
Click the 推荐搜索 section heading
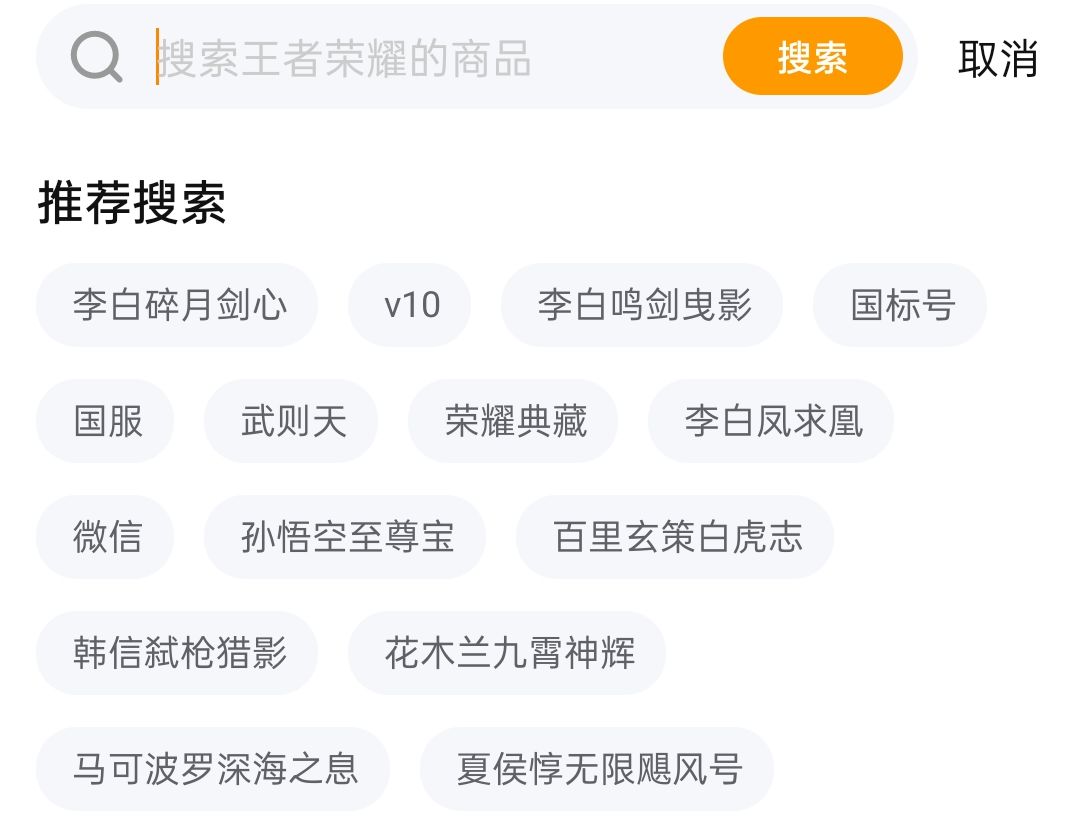tap(132, 203)
